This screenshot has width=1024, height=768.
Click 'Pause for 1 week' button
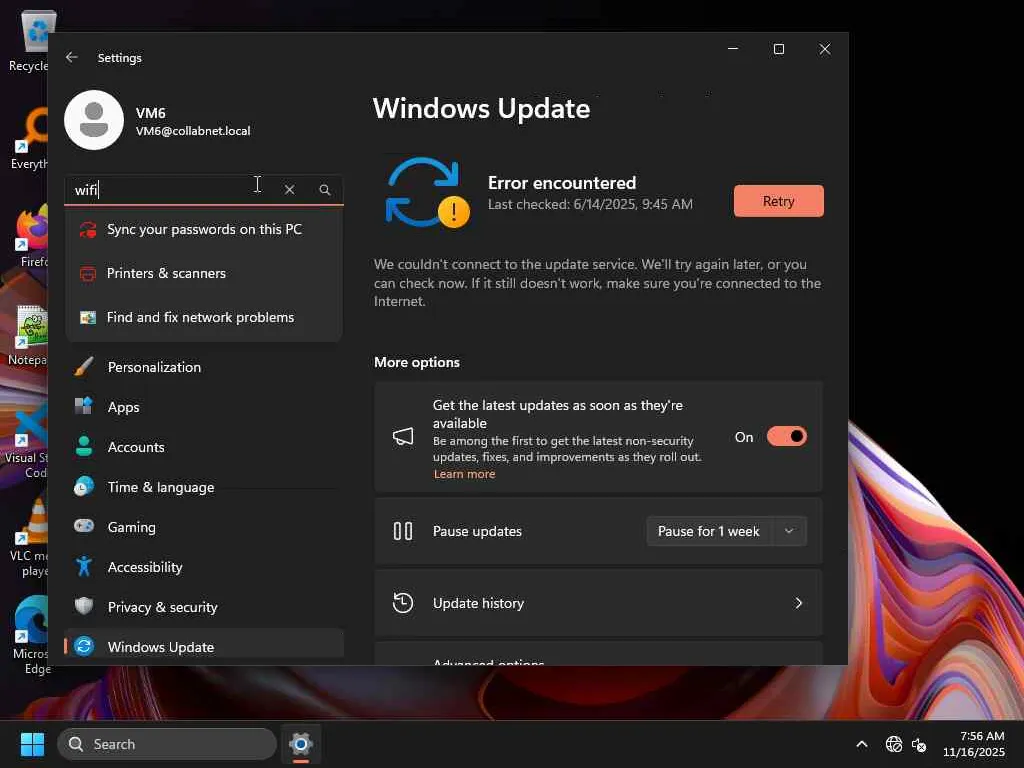(x=709, y=531)
